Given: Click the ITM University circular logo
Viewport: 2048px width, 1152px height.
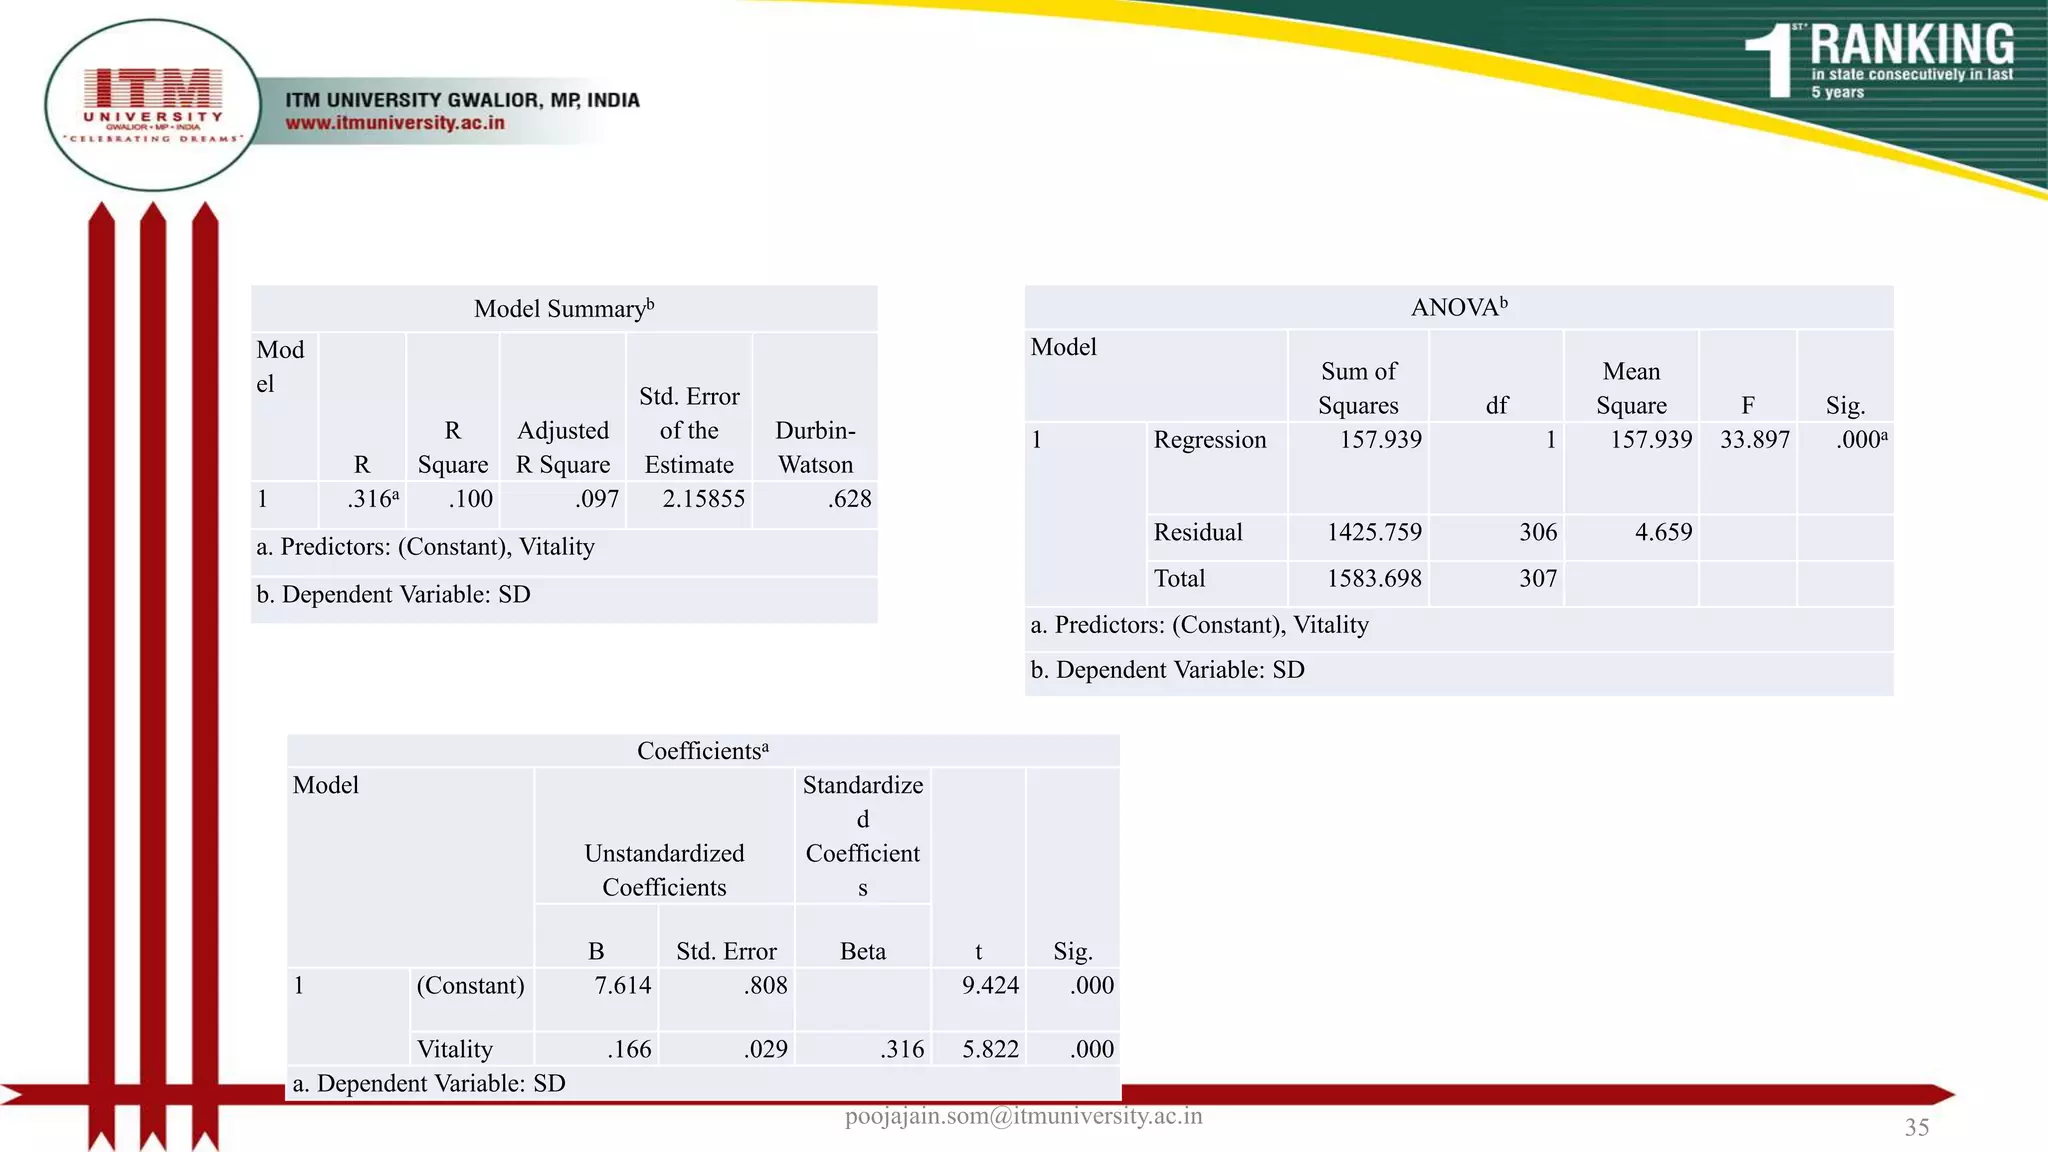Looking at the screenshot, I should coord(153,105).
